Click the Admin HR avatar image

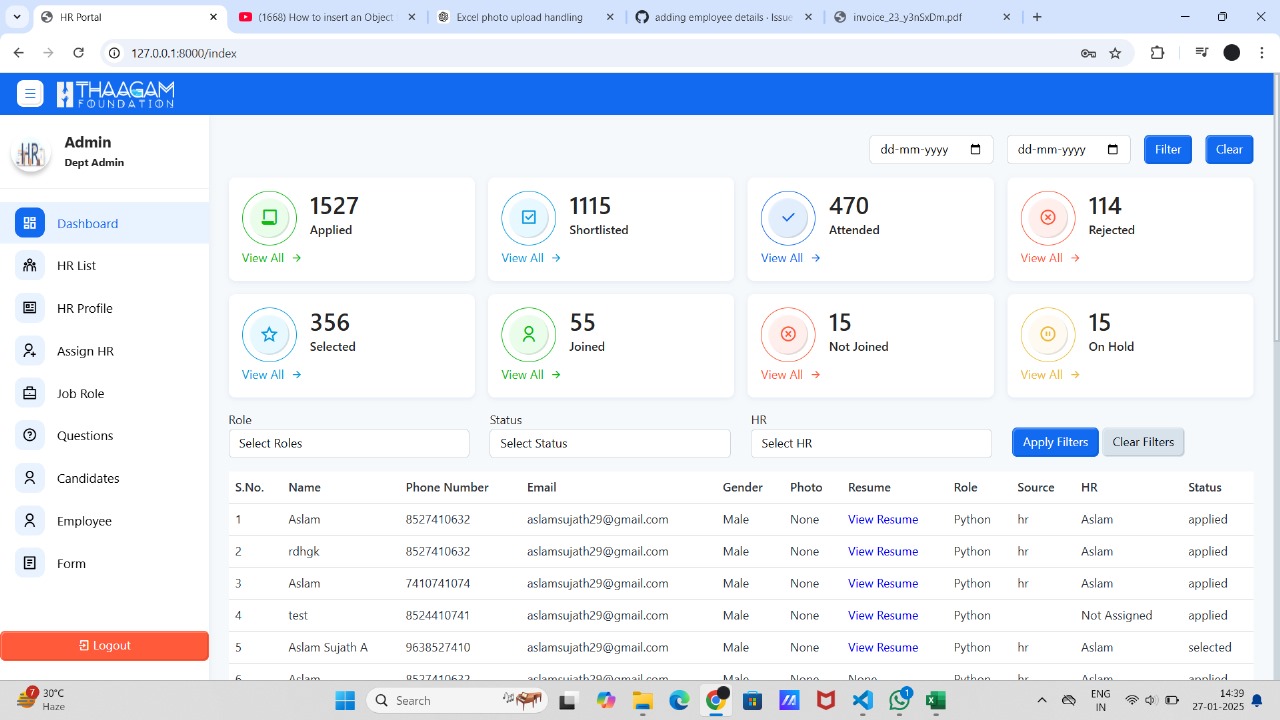[31, 153]
